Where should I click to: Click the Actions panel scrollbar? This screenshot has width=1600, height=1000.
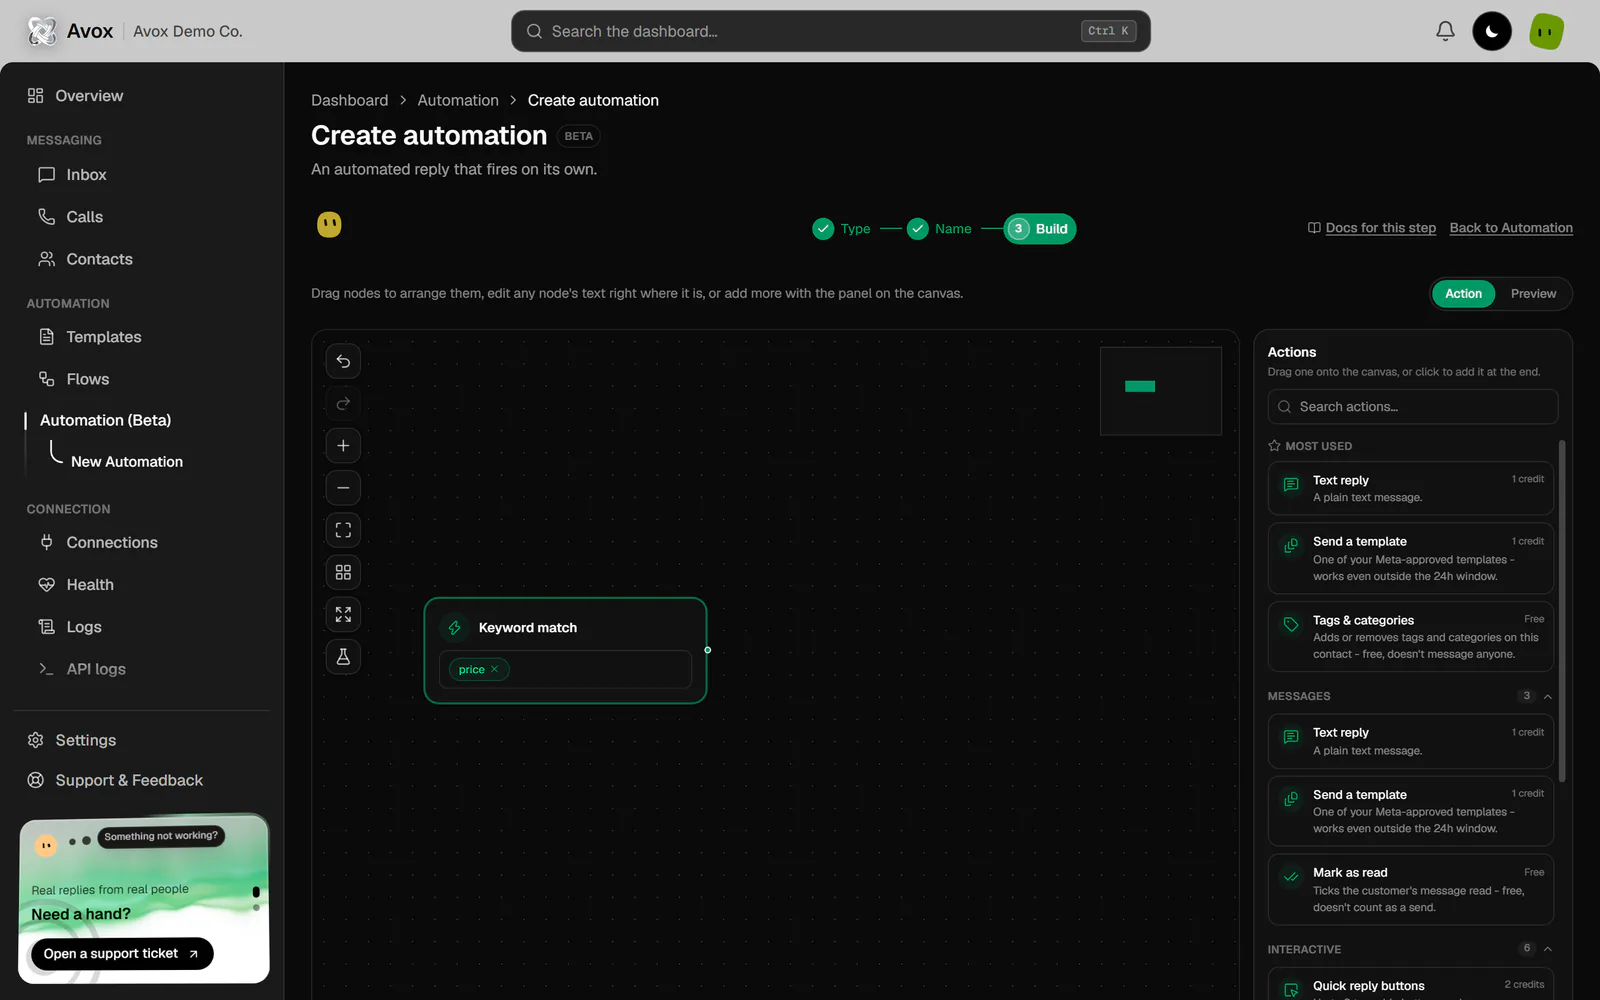(1562, 610)
